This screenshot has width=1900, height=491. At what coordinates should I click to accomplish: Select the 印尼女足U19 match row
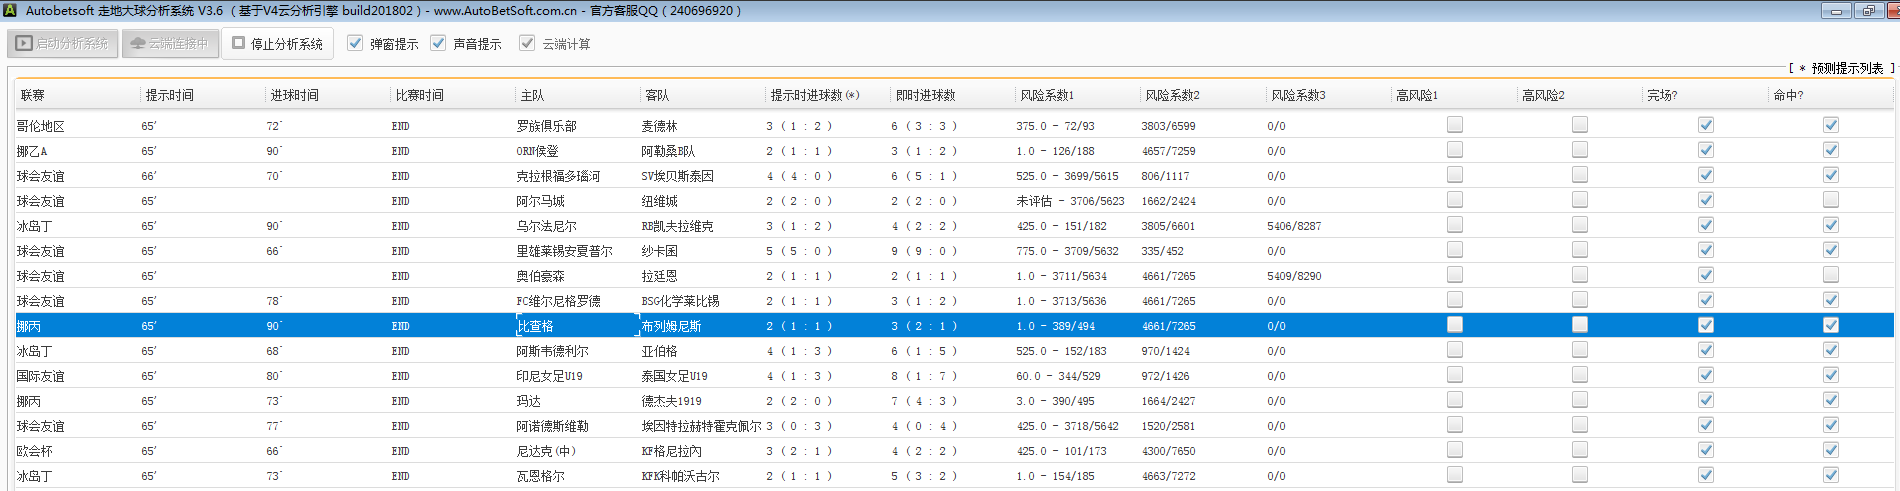click(x=549, y=376)
